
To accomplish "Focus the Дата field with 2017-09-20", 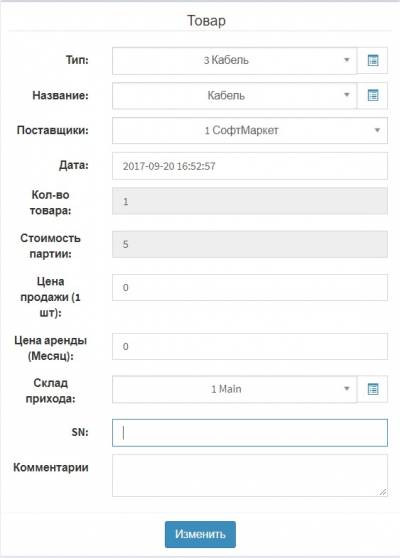I will click(x=250, y=166).
